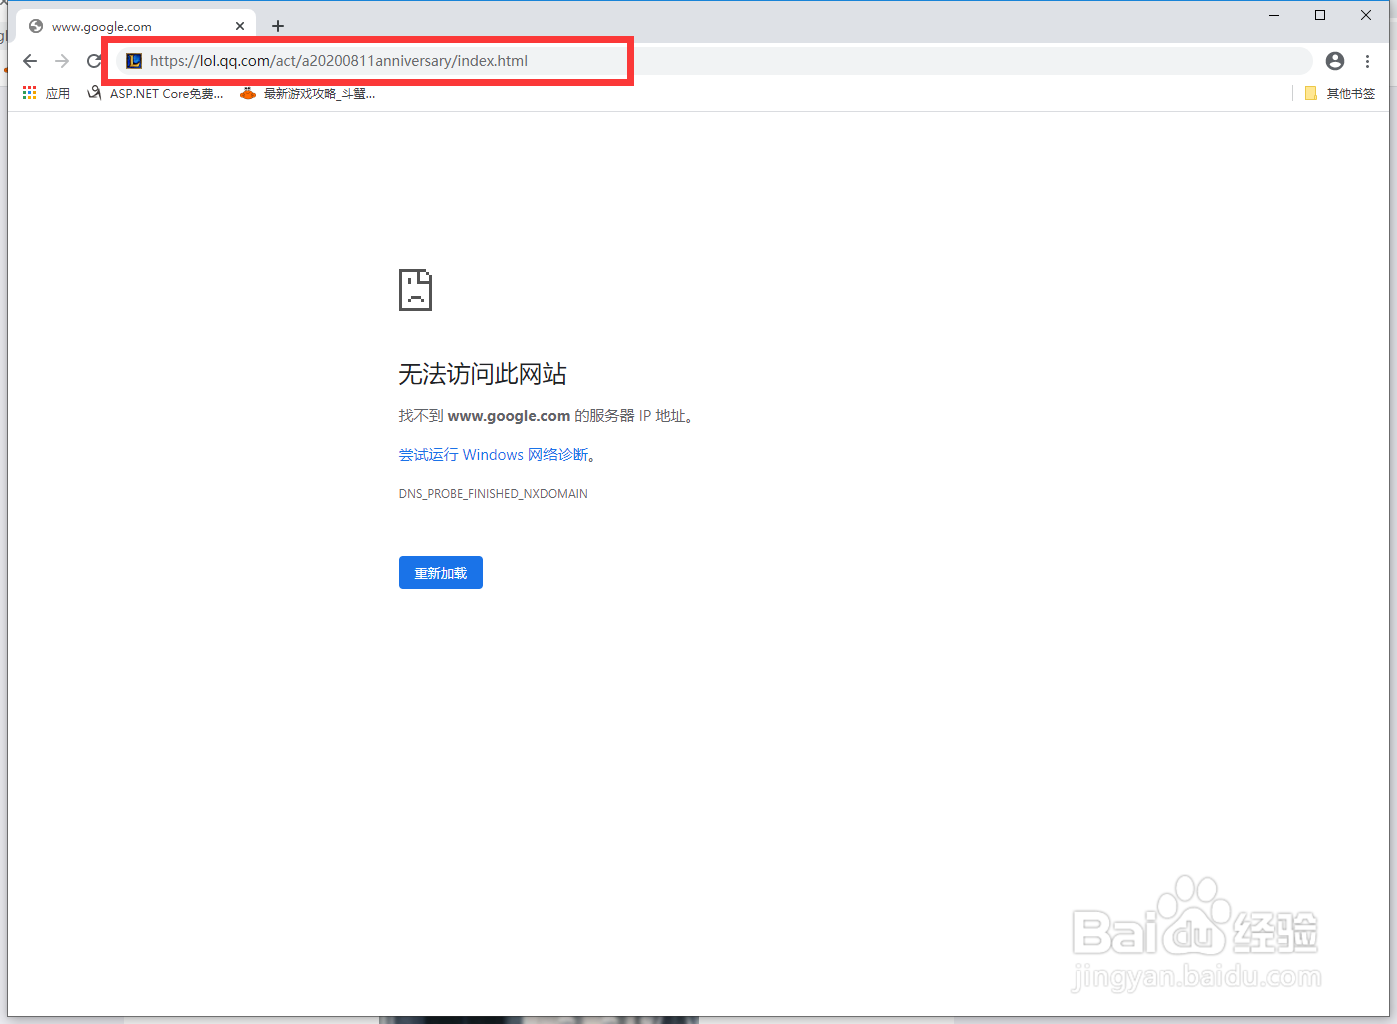Reload the page via the refresh icon

point(94,61)
